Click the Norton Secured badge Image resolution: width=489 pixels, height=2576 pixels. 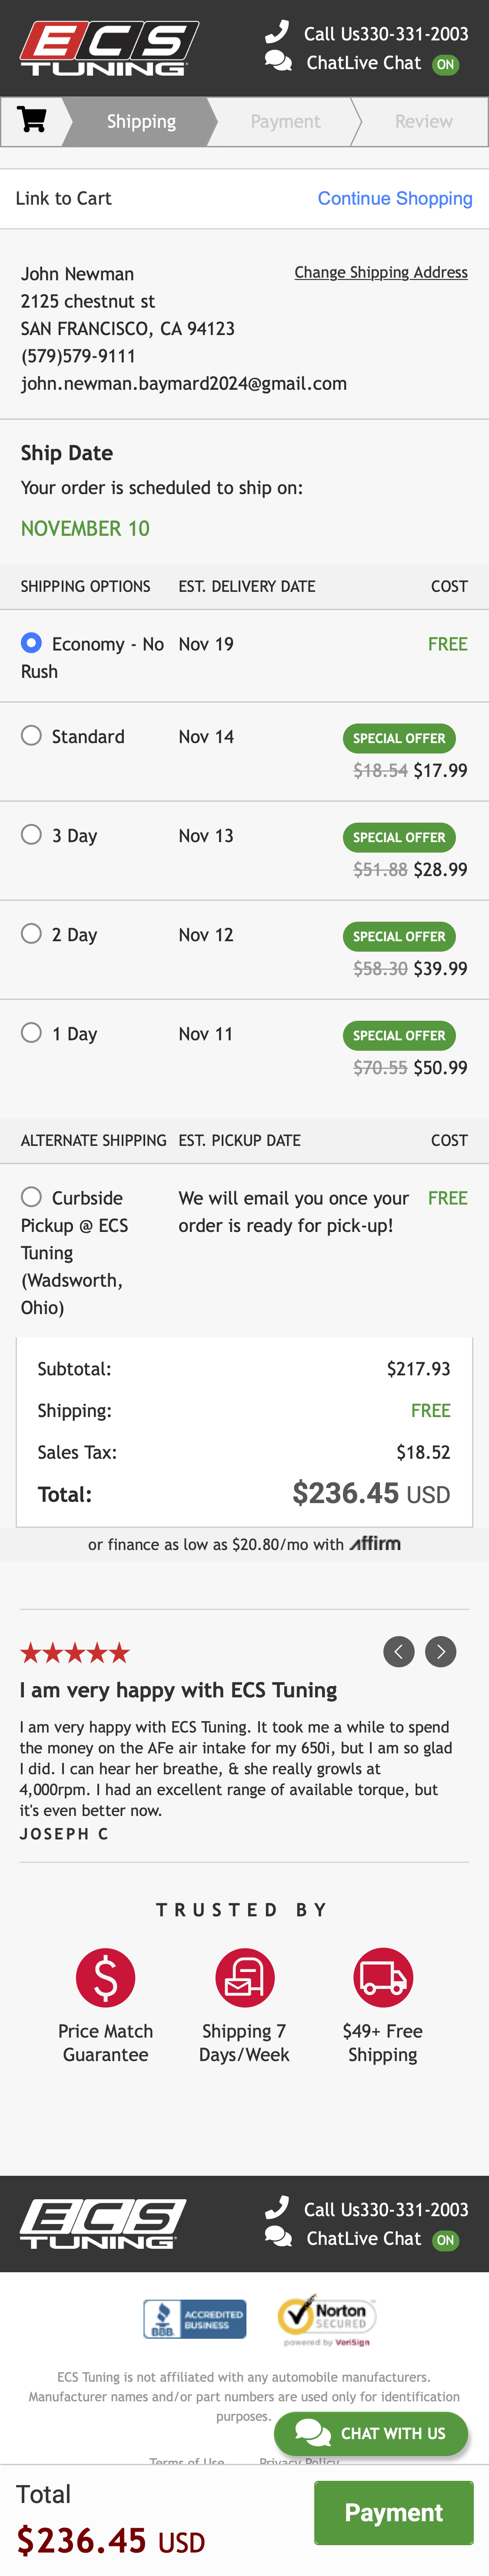325,2318
